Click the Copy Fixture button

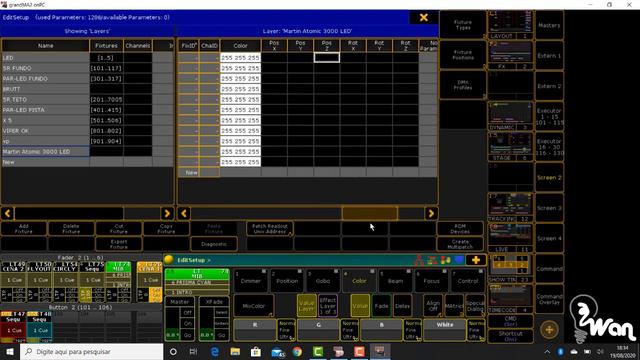(x=166, y=229)
